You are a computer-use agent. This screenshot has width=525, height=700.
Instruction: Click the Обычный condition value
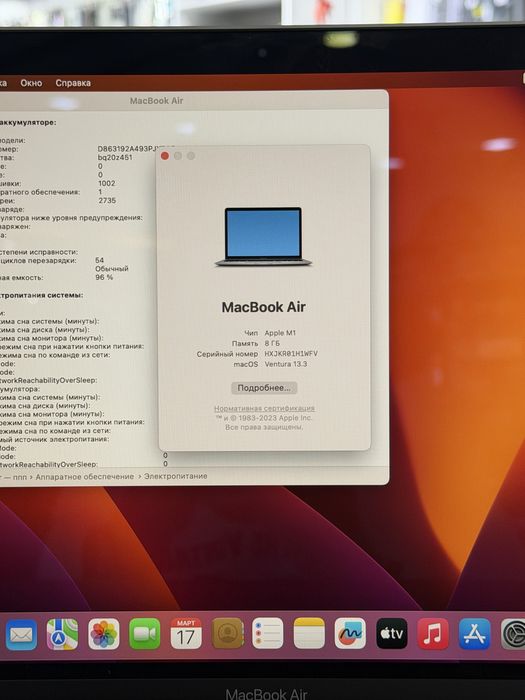coord(112,269)
